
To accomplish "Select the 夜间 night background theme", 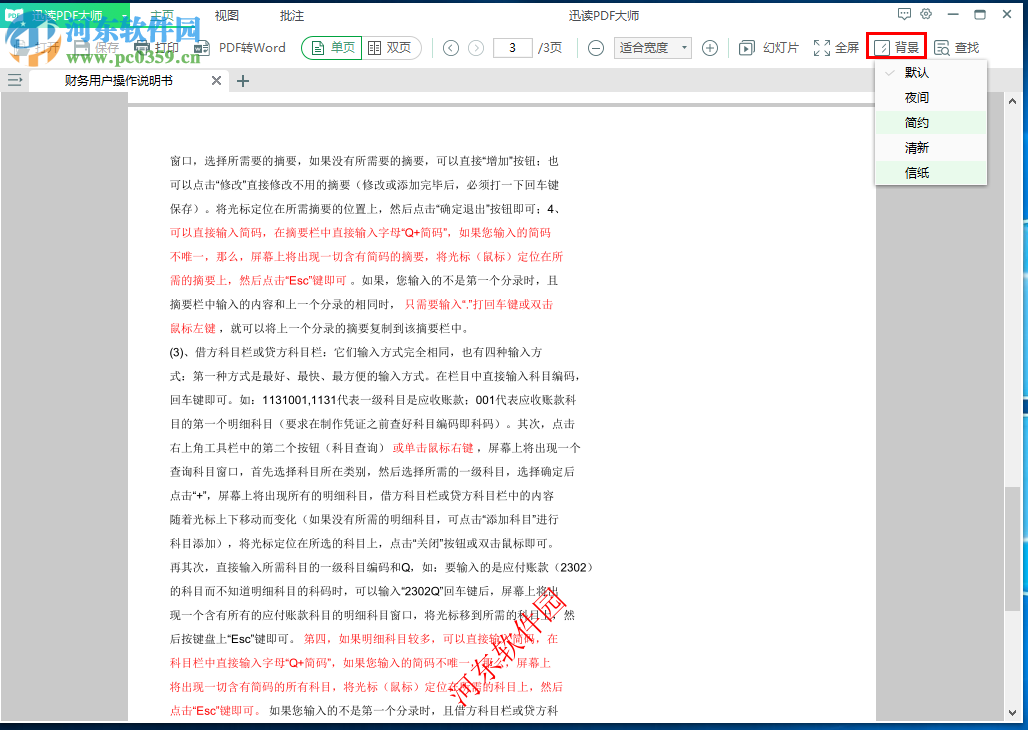I will pos(916,96).
